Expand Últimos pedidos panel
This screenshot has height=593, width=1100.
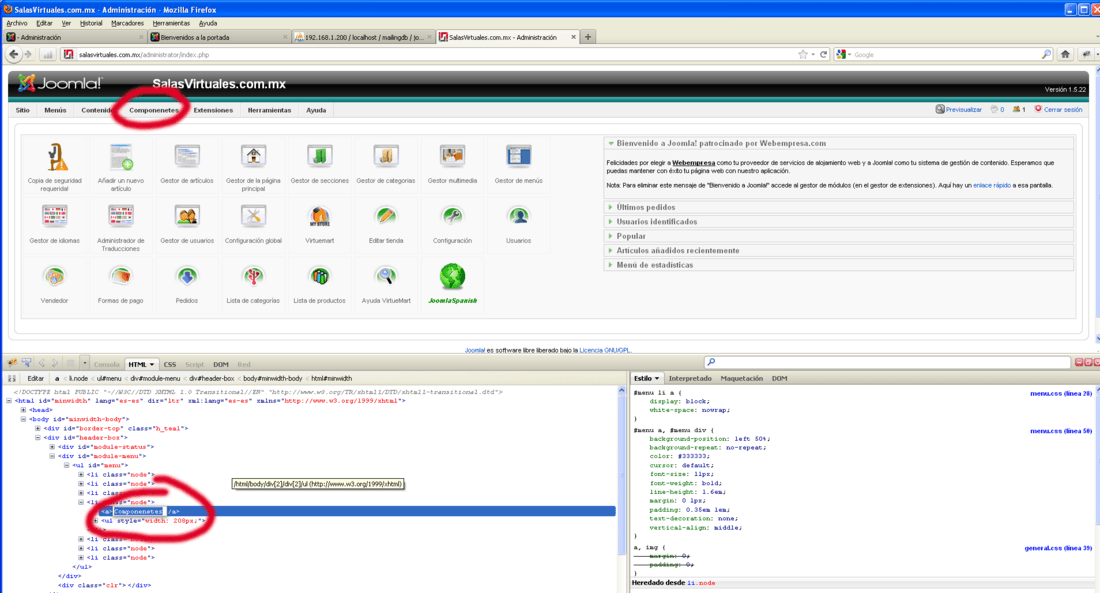(838, 207)
